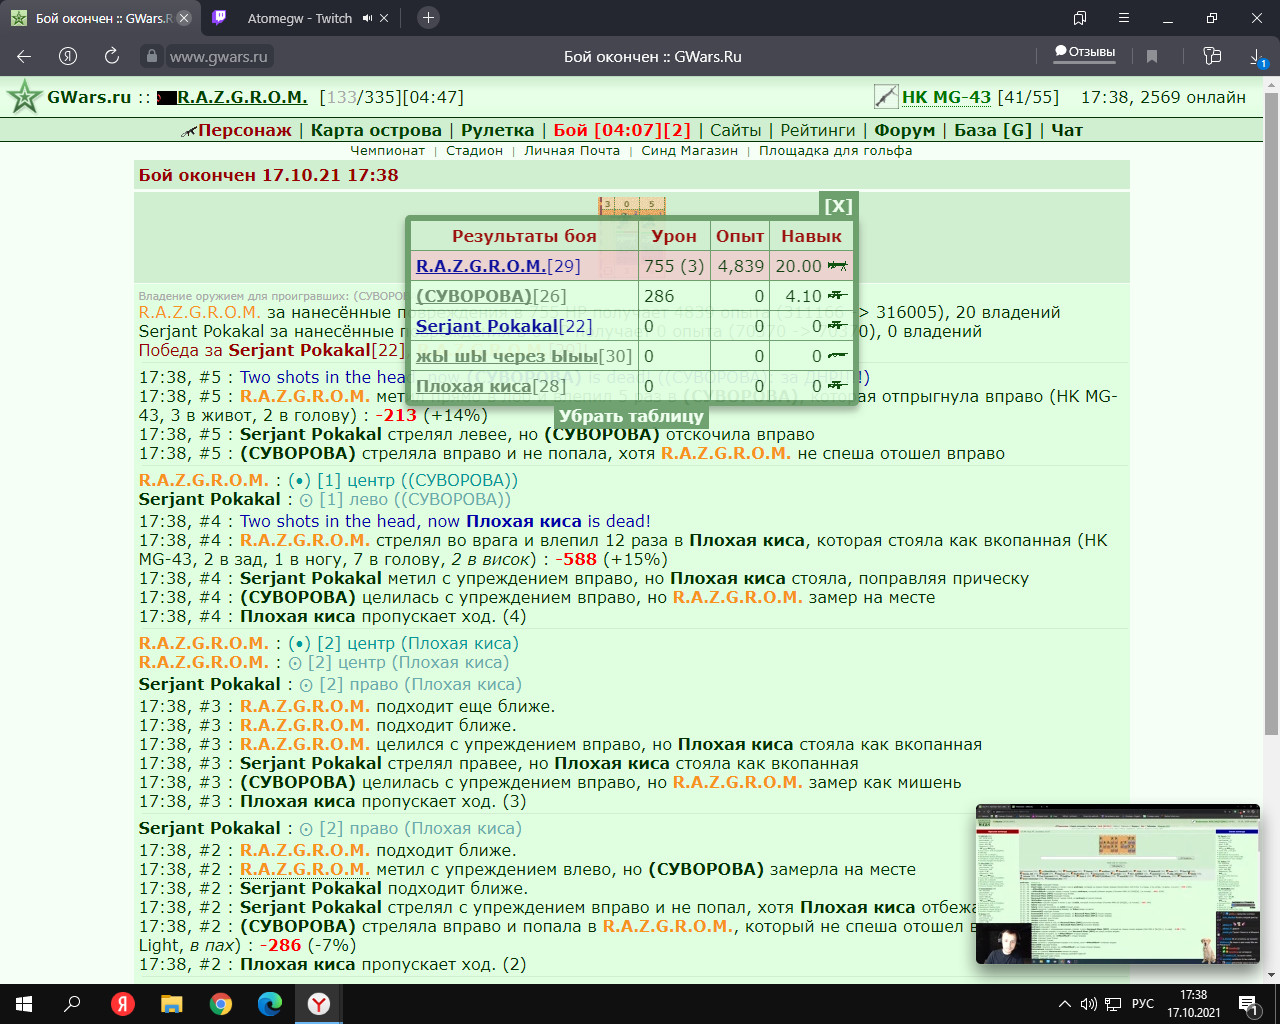Viewport: 1280px width, 1024px height.
Task: Close the GWars.Ru tab
Action: click(184, 18)
